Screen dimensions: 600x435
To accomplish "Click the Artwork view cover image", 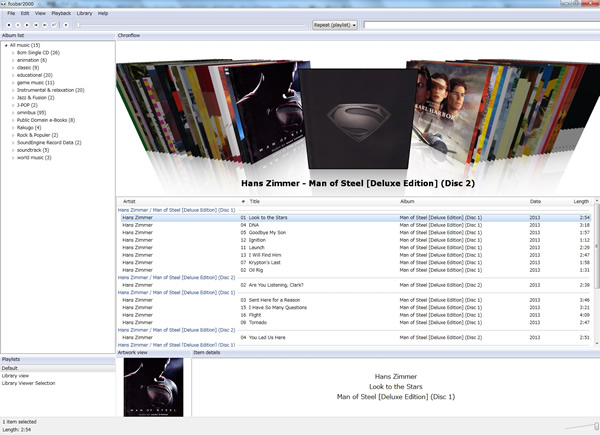I will click(153, 387).
